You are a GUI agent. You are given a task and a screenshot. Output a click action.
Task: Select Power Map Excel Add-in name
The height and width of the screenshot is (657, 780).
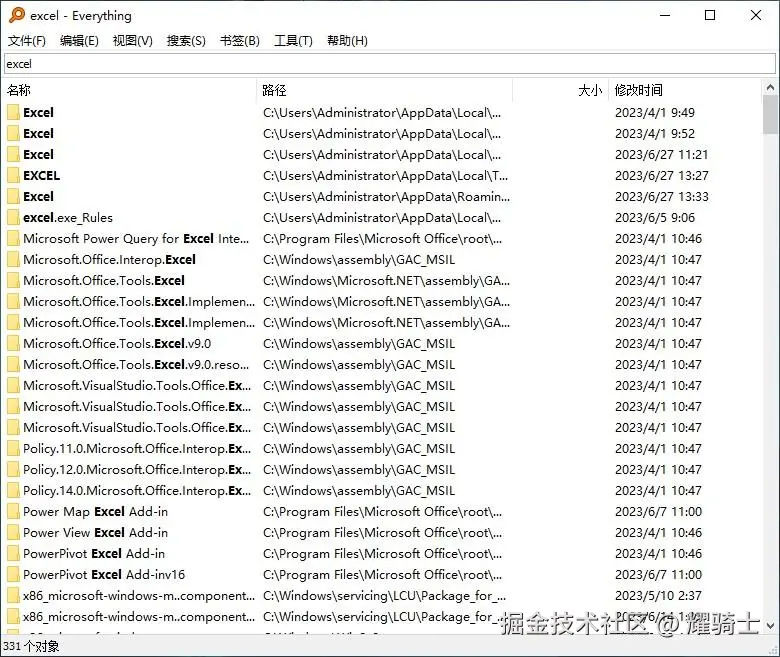tap(95, 511)
